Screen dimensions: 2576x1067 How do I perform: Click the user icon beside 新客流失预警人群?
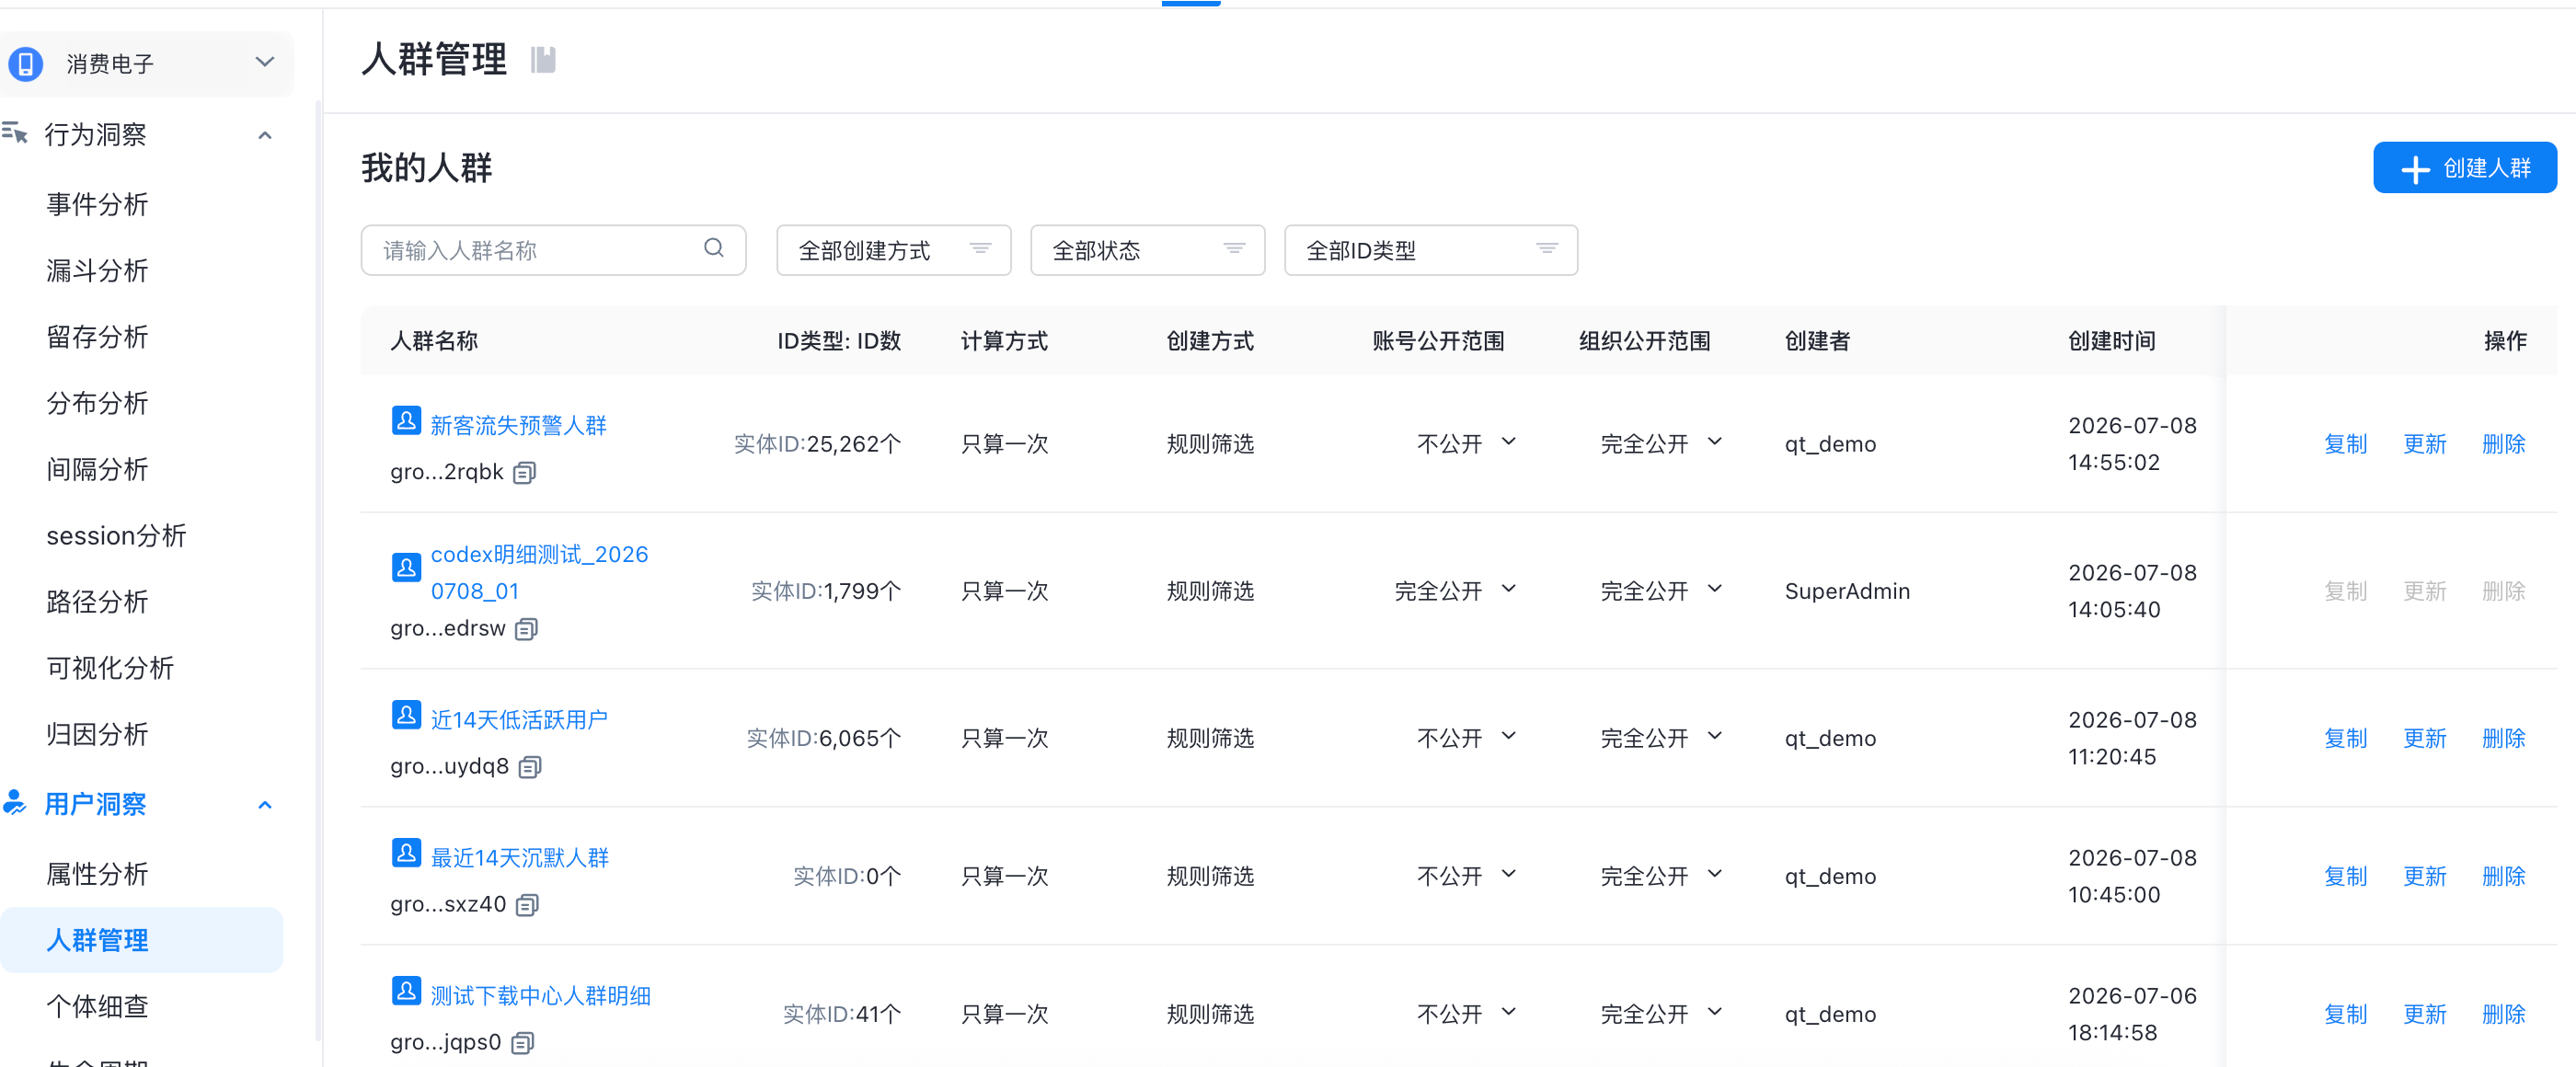(x=406, y=421)
